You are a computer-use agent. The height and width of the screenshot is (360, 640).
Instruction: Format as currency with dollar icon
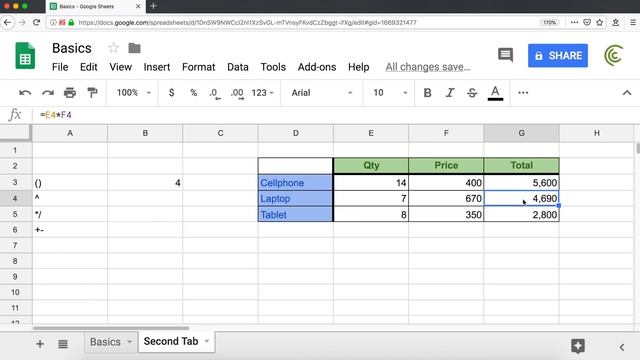pyautogui.click(x=171, y=93)
